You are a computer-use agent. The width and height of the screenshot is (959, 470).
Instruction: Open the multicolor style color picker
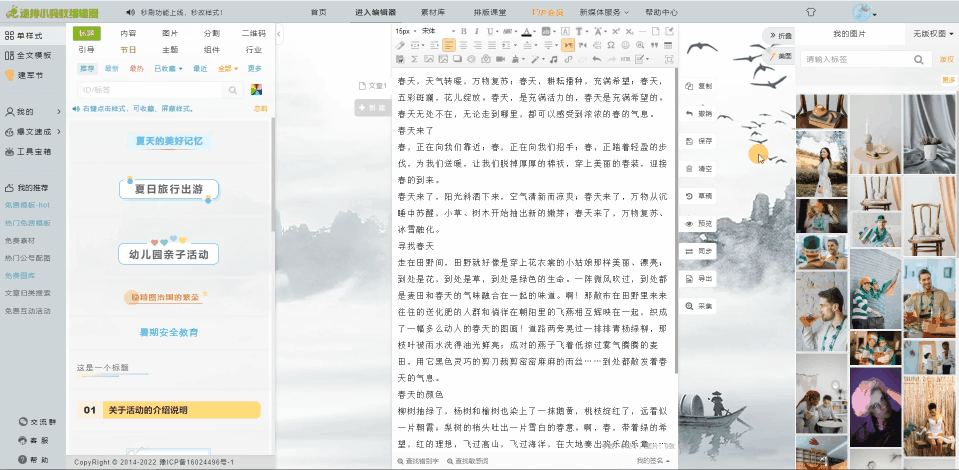pyautogui.click(x=256, y=90)
